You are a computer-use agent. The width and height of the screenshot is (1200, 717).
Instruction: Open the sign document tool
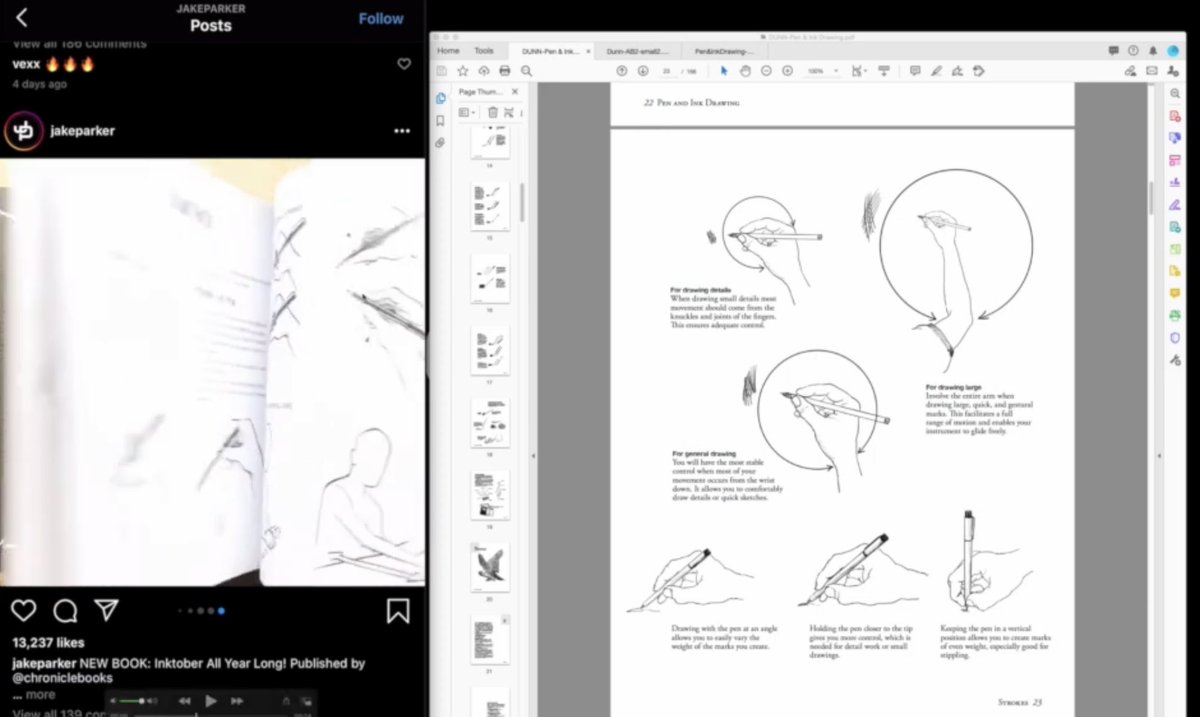tap(957, 71)
